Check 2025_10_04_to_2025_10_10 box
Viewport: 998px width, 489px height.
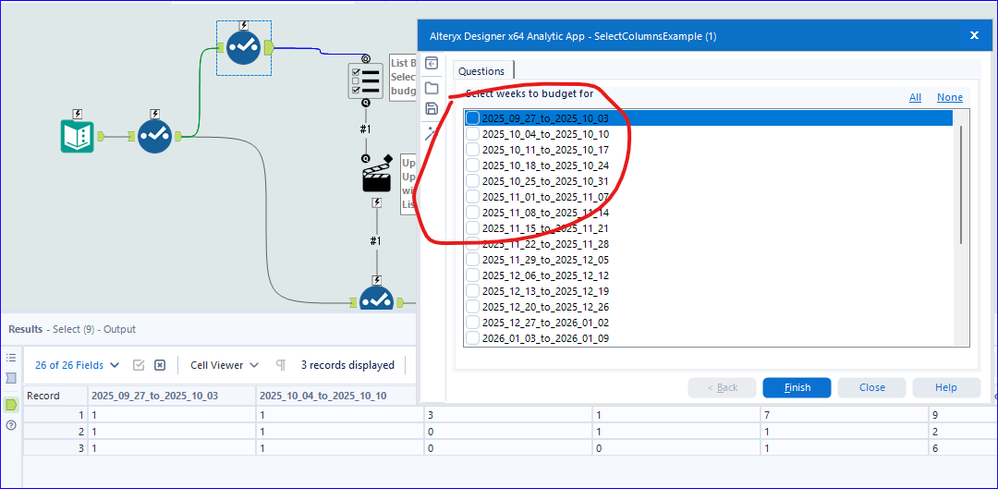[473, 134]
